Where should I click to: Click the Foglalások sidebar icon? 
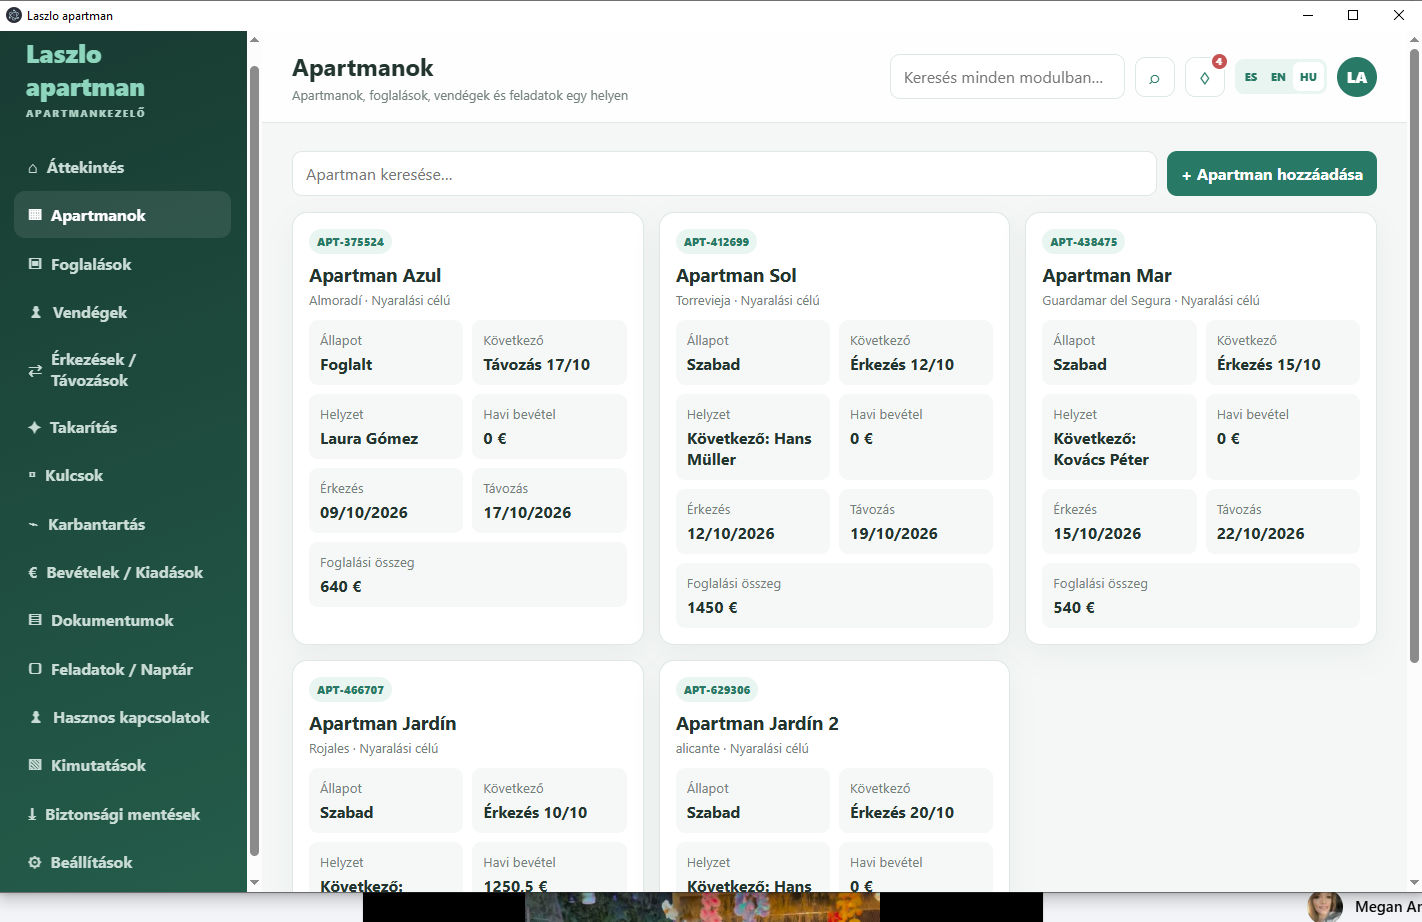click(x=35, y=264)
